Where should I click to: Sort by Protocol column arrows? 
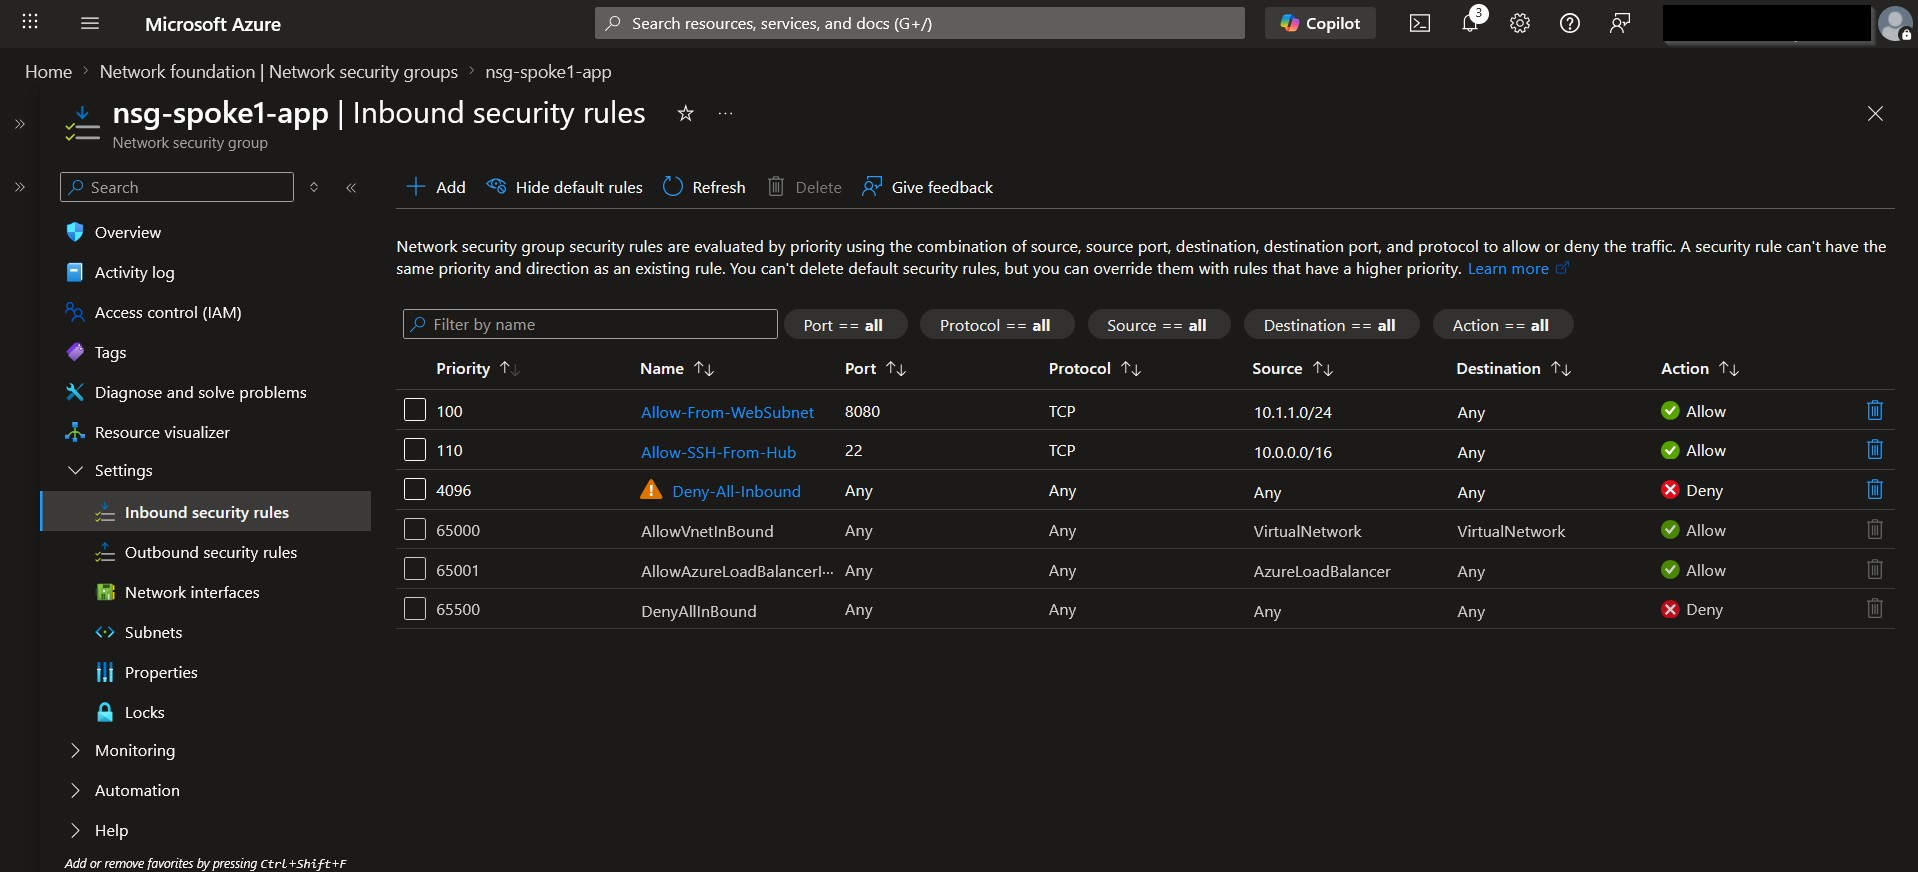pos(1131,368)
